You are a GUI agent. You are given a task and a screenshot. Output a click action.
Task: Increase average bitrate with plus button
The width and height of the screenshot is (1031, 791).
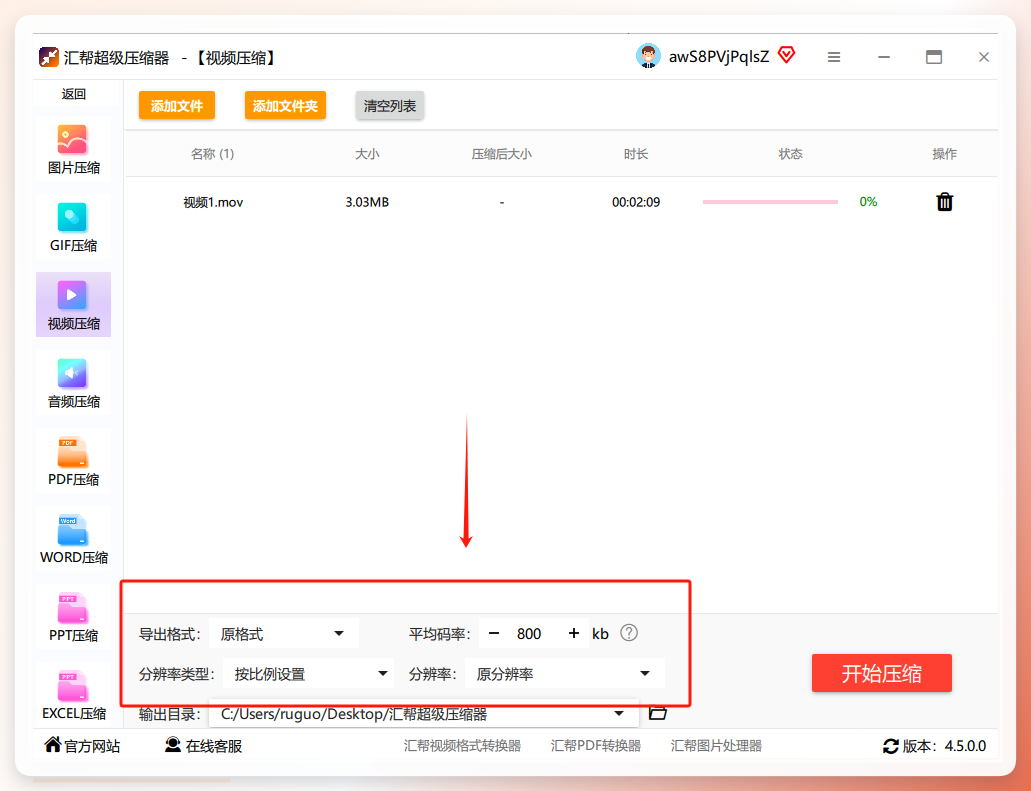(574, 633)
